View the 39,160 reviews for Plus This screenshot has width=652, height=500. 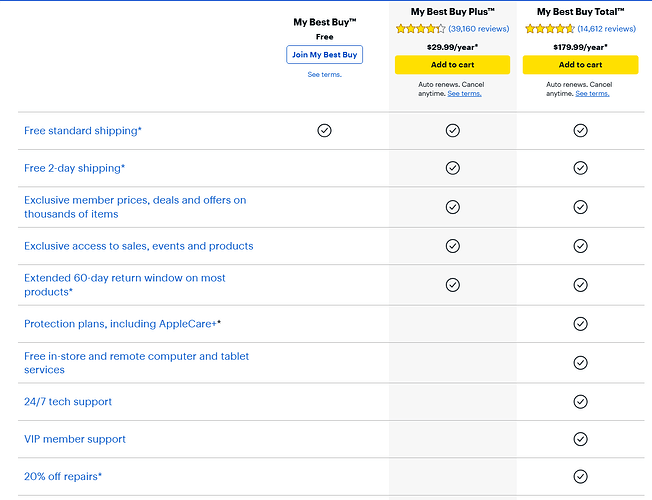coord(479,29)
